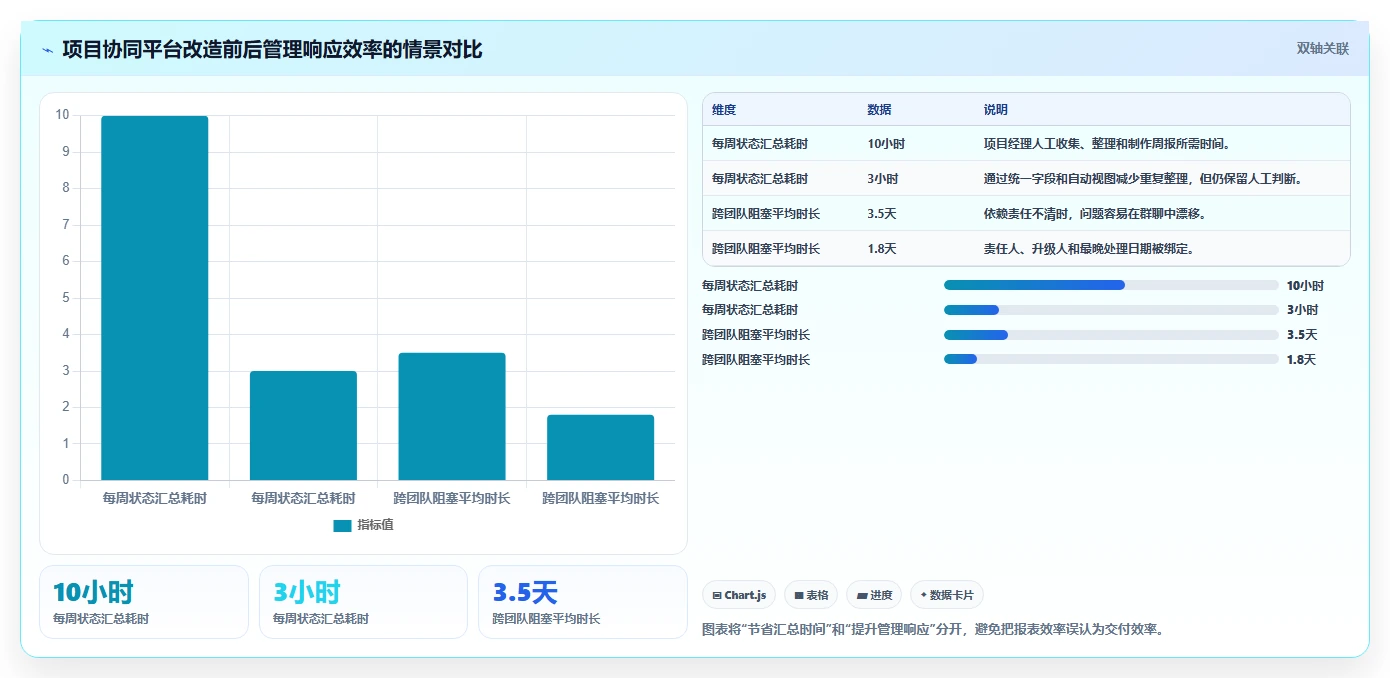Open the 3.5天 data card

pos(583,602)
